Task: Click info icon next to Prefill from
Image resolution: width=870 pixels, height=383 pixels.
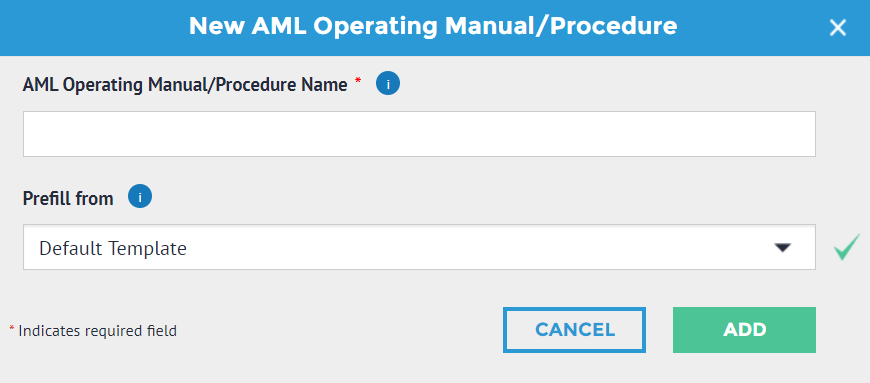Action: click(140, 196)
